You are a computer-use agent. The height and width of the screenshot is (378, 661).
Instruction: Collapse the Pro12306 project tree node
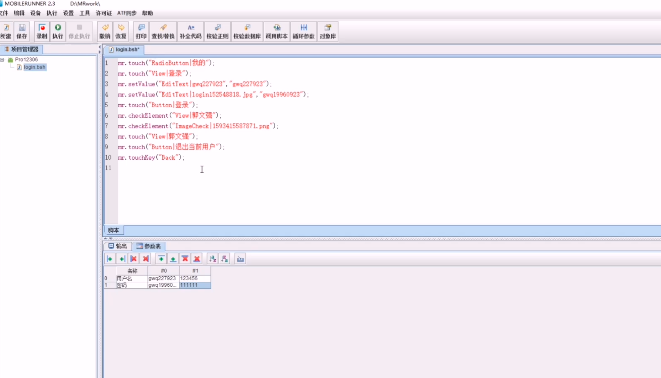[x=3, y=60]
